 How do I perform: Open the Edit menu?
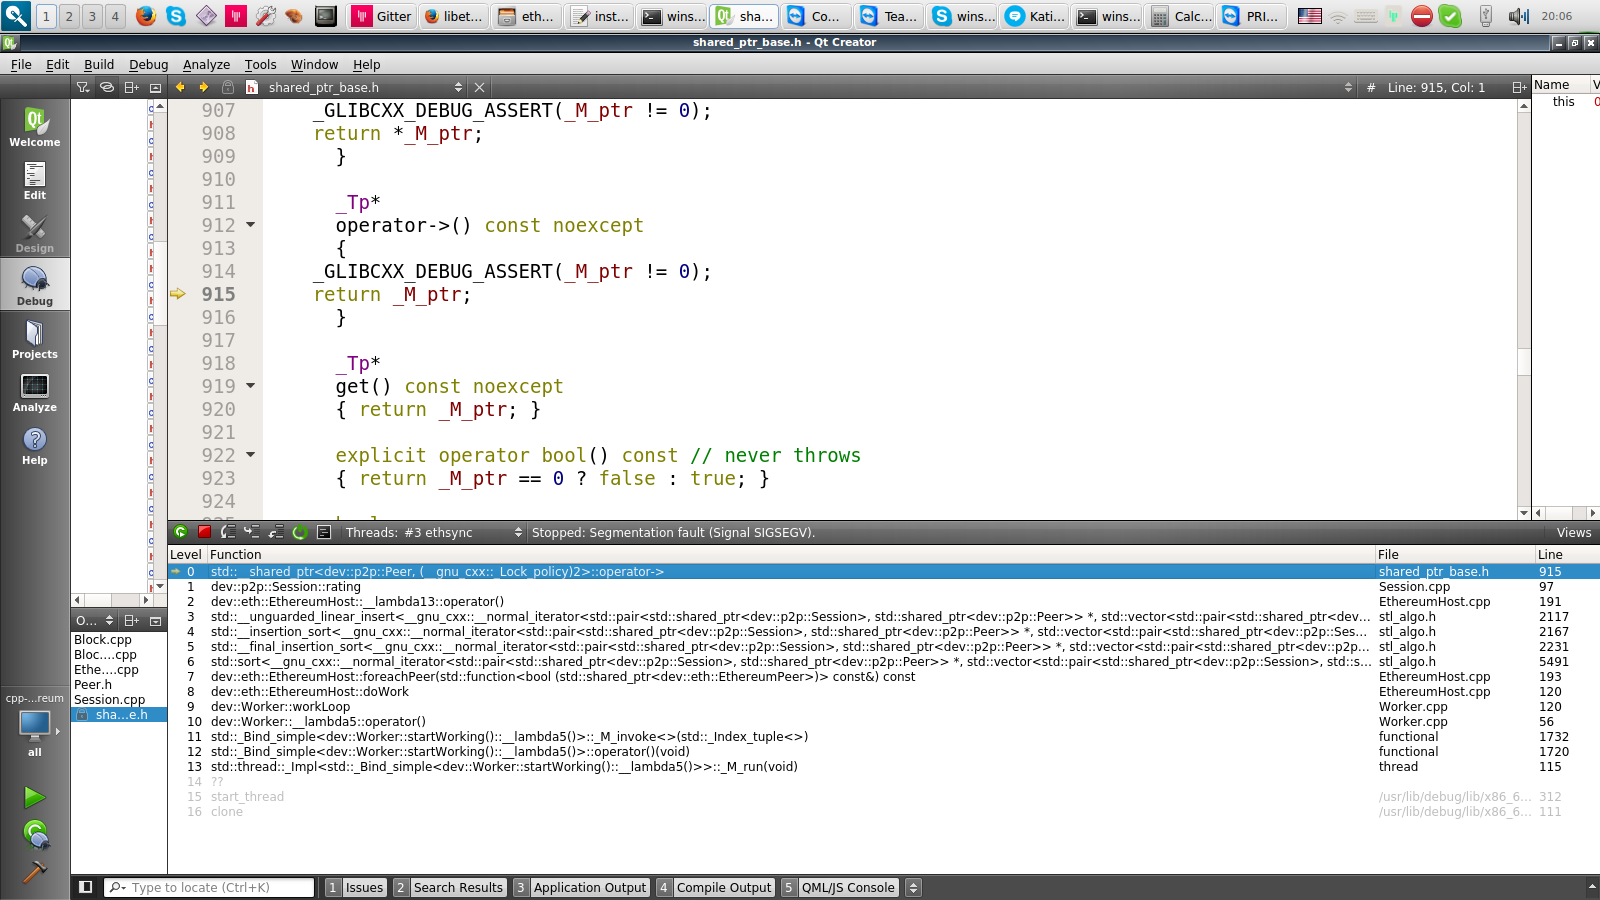pos(57,64)
